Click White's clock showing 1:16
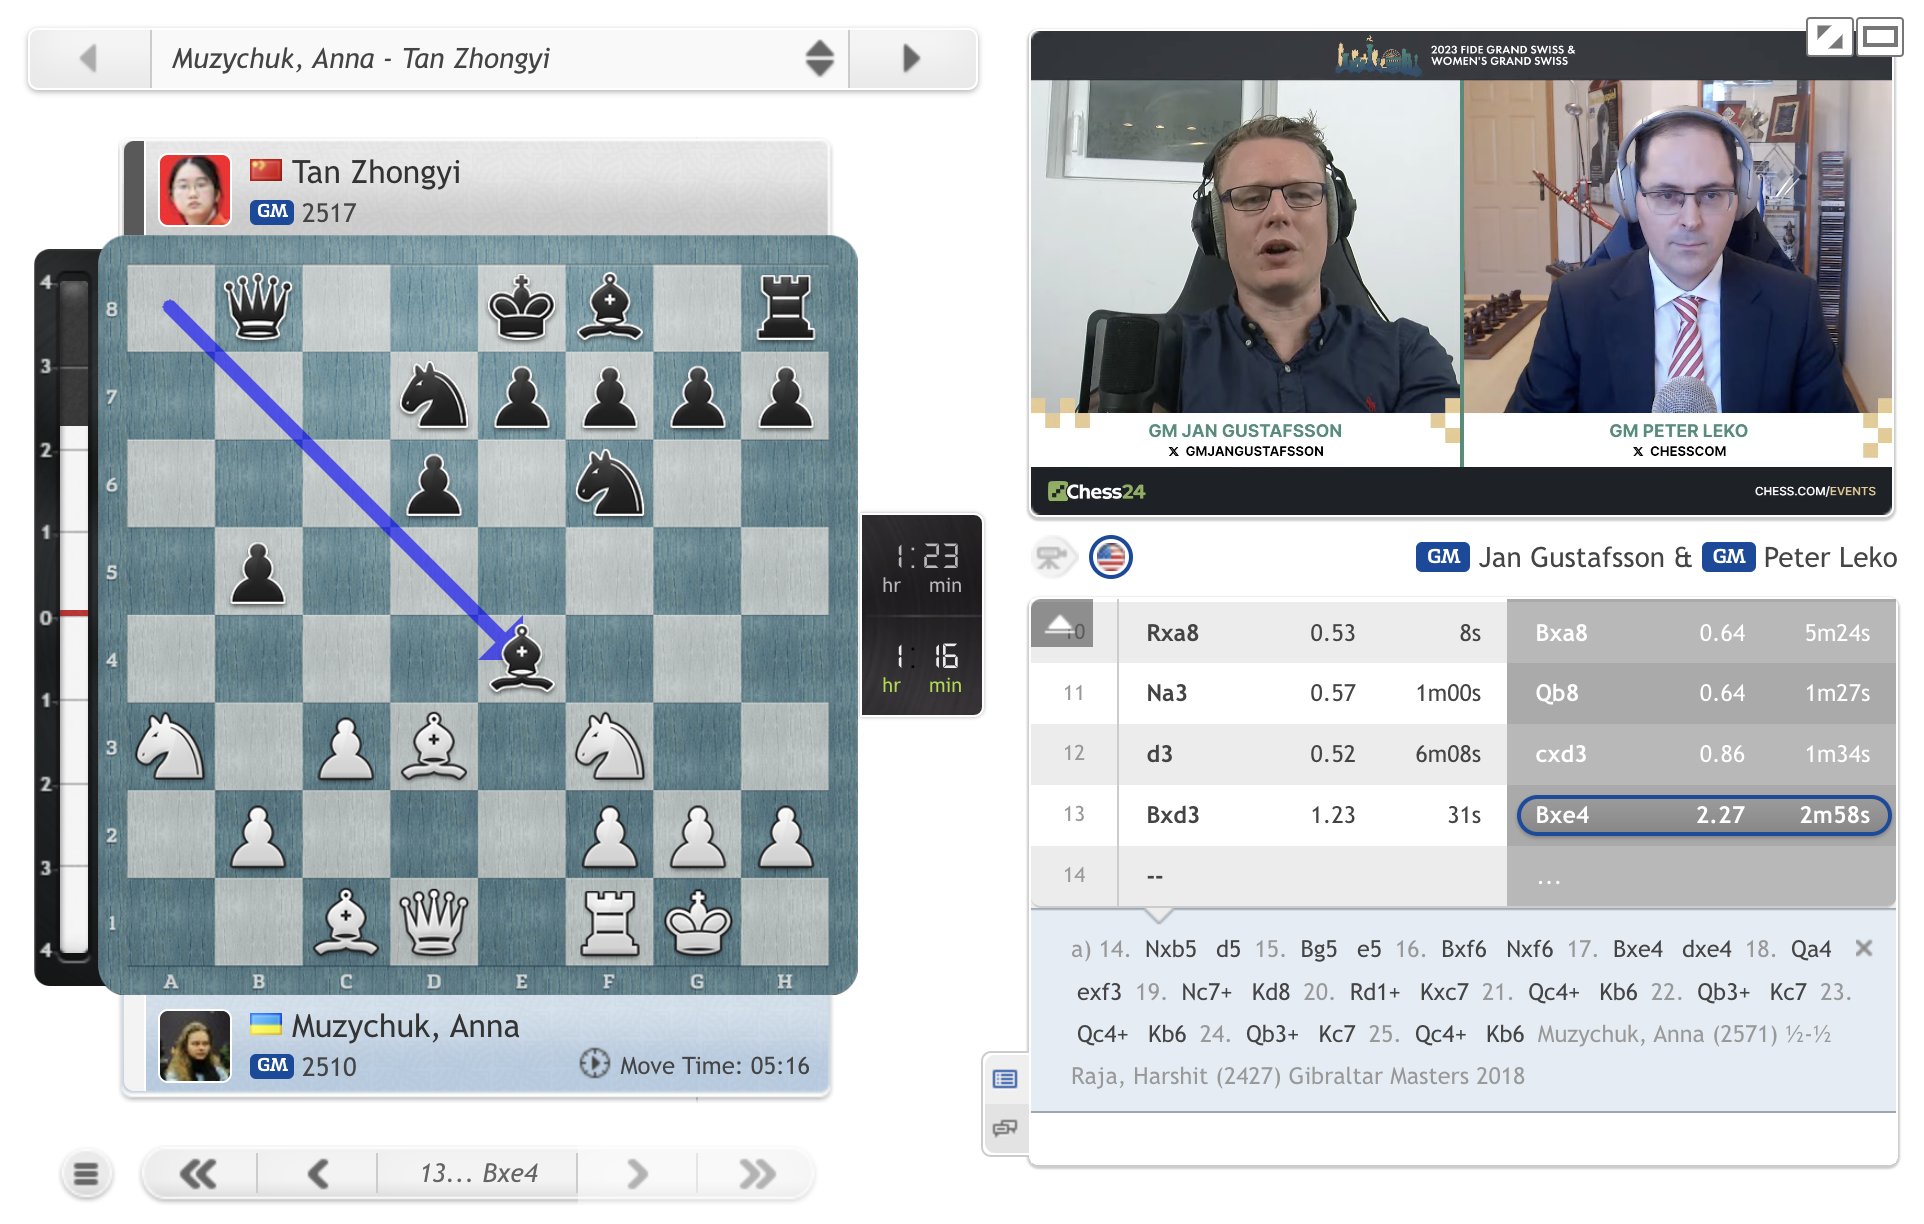This screenshot has height=1224, width=1924. 922,667
